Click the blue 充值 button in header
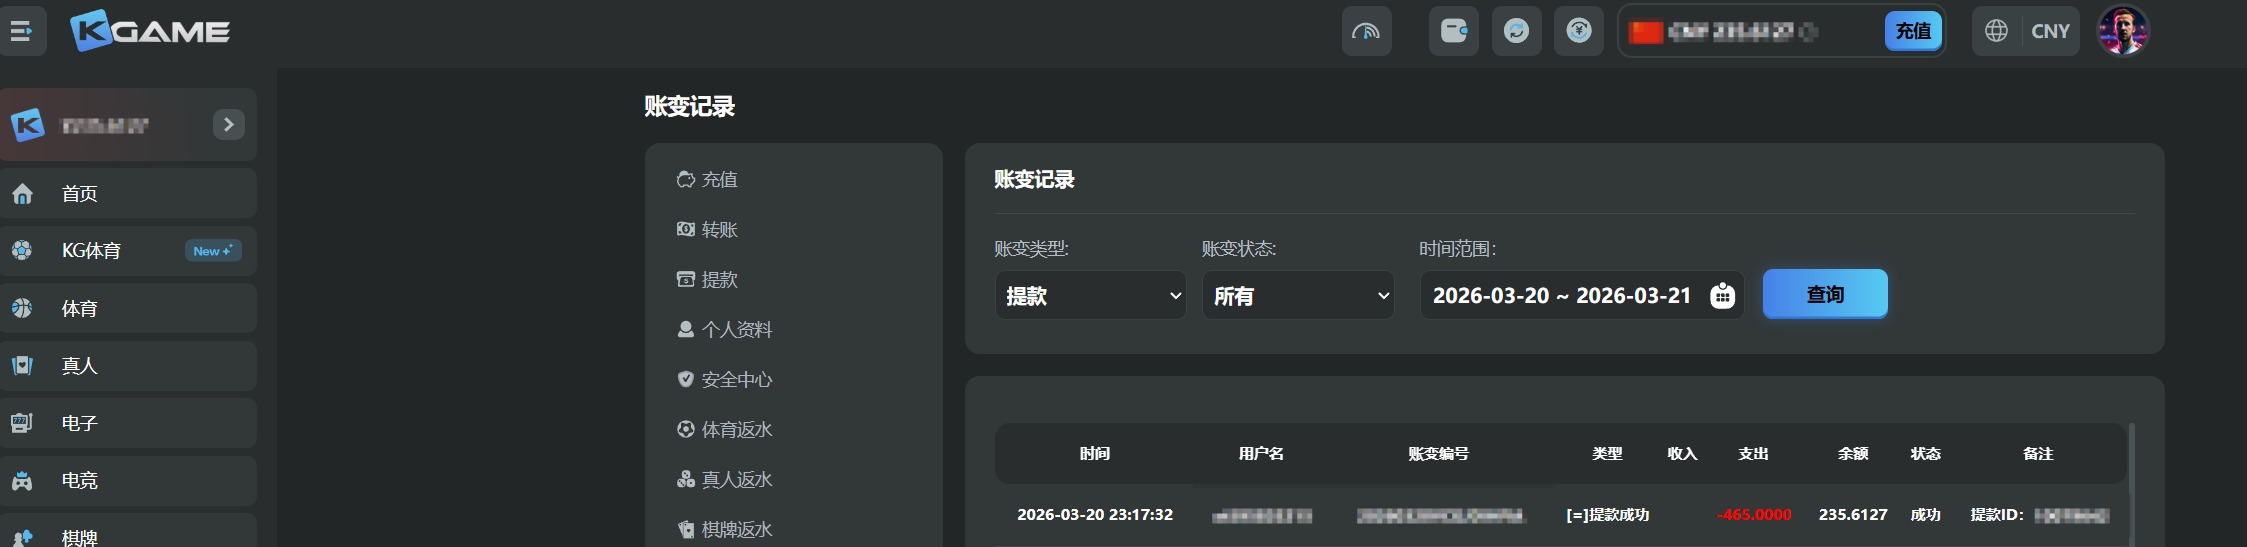2247x547 pixels. coord(1913,31)
